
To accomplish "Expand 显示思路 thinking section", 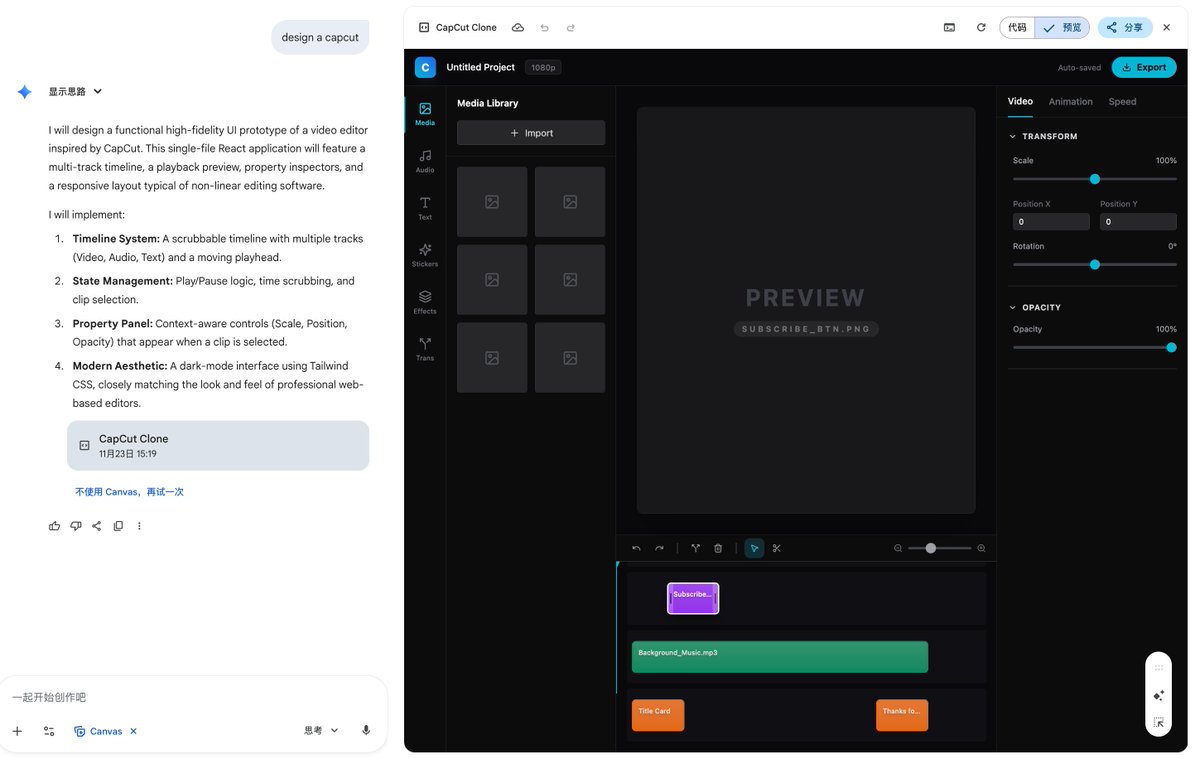I will [x=76, y=91].
